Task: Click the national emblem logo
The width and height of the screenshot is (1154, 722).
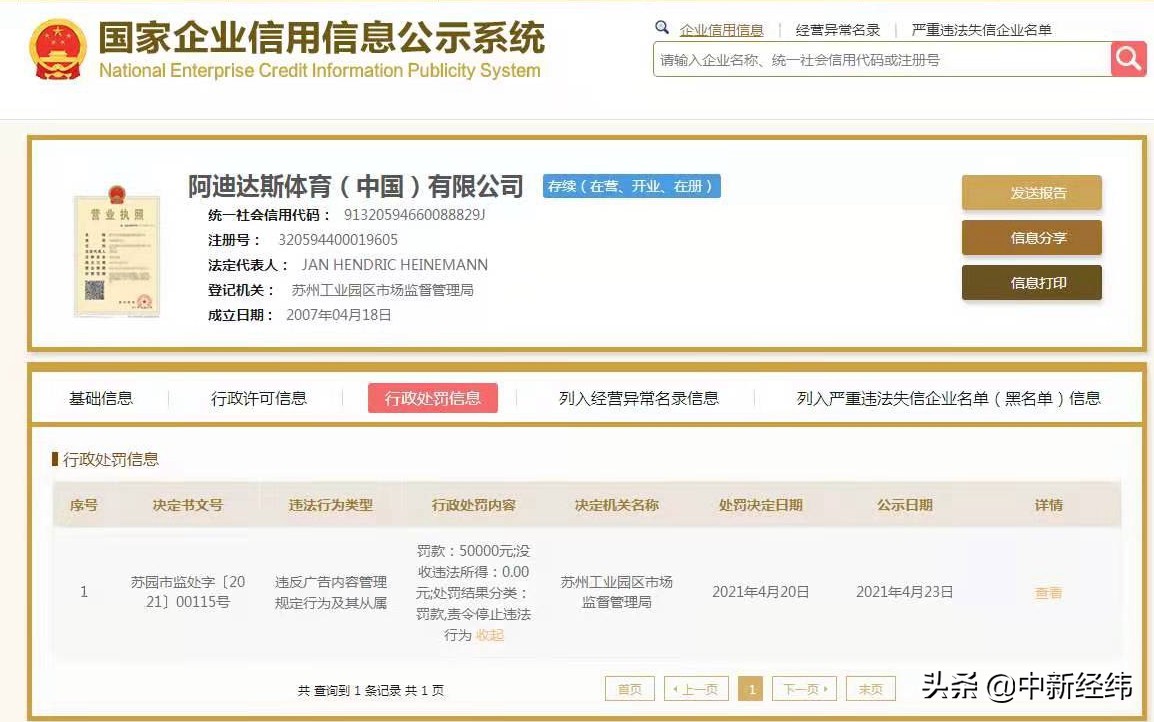Action: [x=57, y=49]
